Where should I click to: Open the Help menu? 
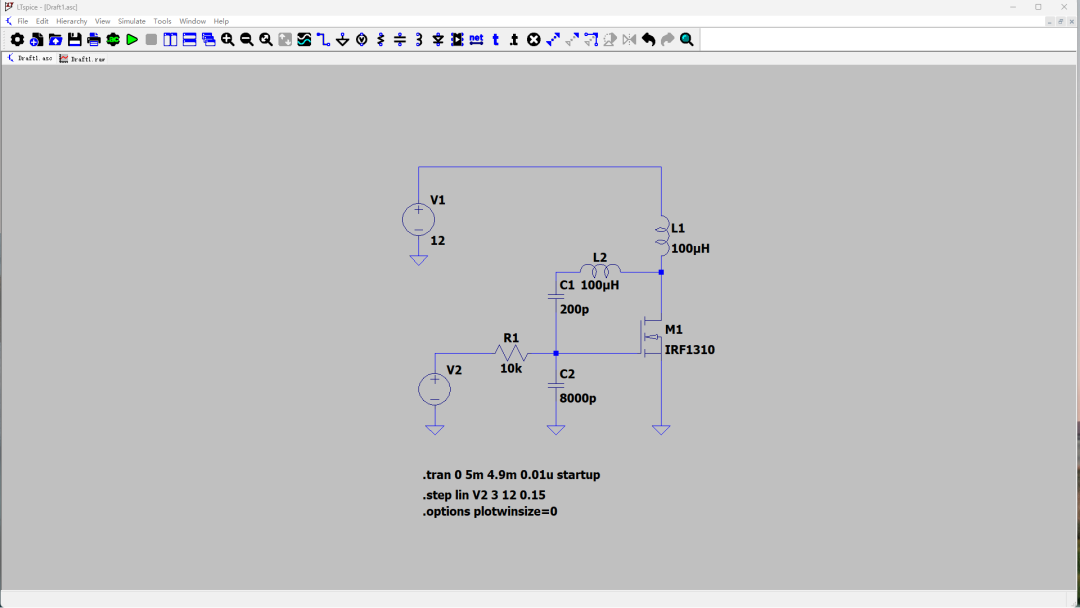pyautogui.click(x=220, y=21)
